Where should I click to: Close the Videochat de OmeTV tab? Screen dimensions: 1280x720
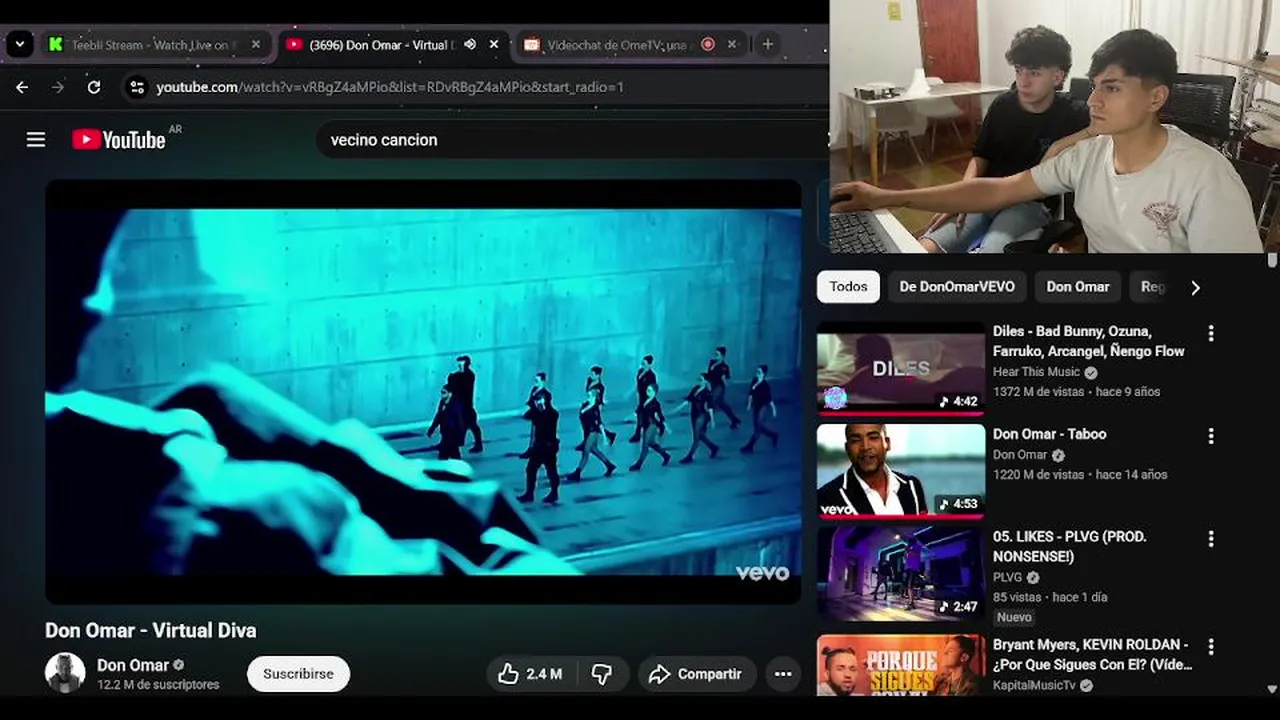[x=731, y=45]
